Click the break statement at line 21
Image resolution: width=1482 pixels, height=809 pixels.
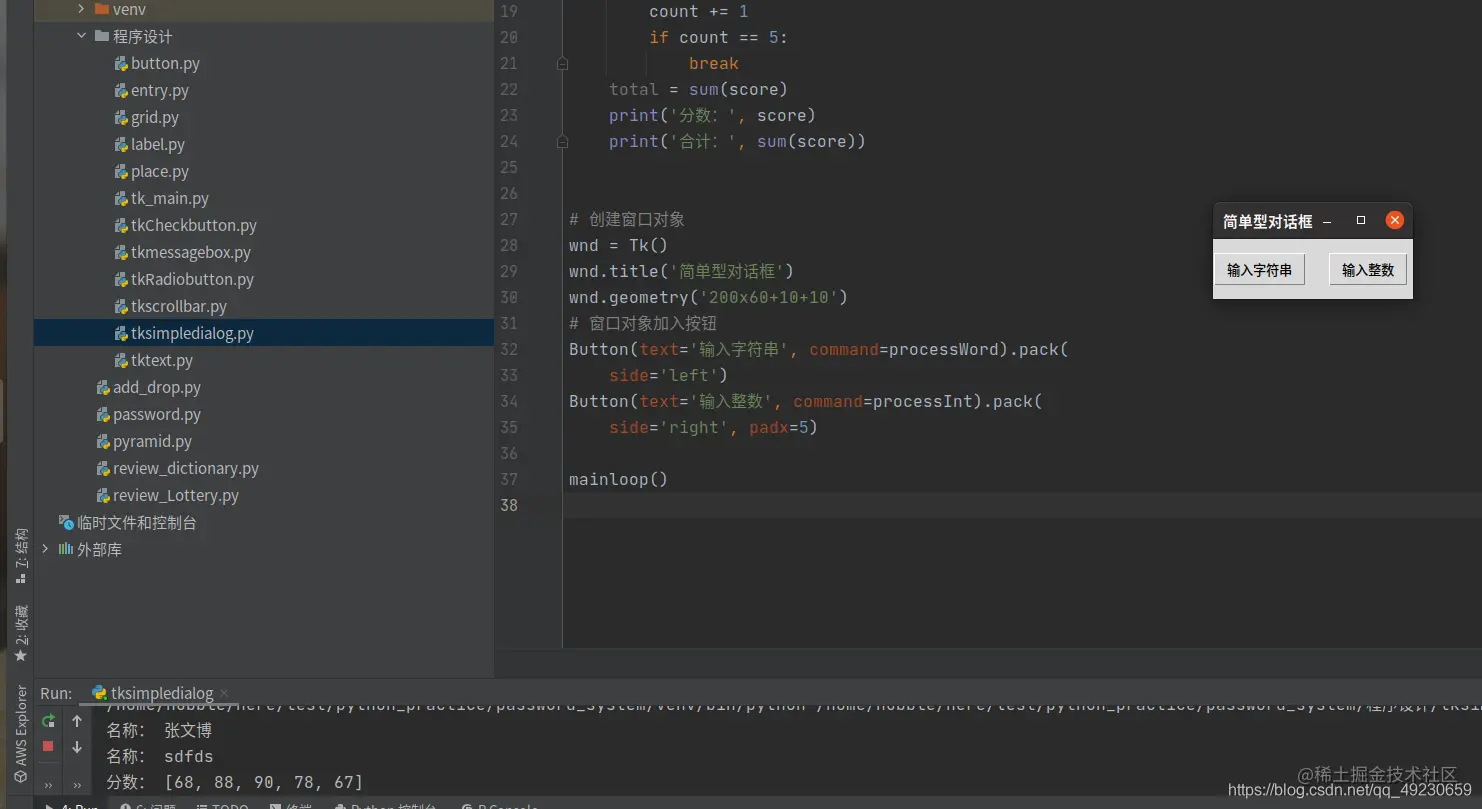click(x=714, y=63)
